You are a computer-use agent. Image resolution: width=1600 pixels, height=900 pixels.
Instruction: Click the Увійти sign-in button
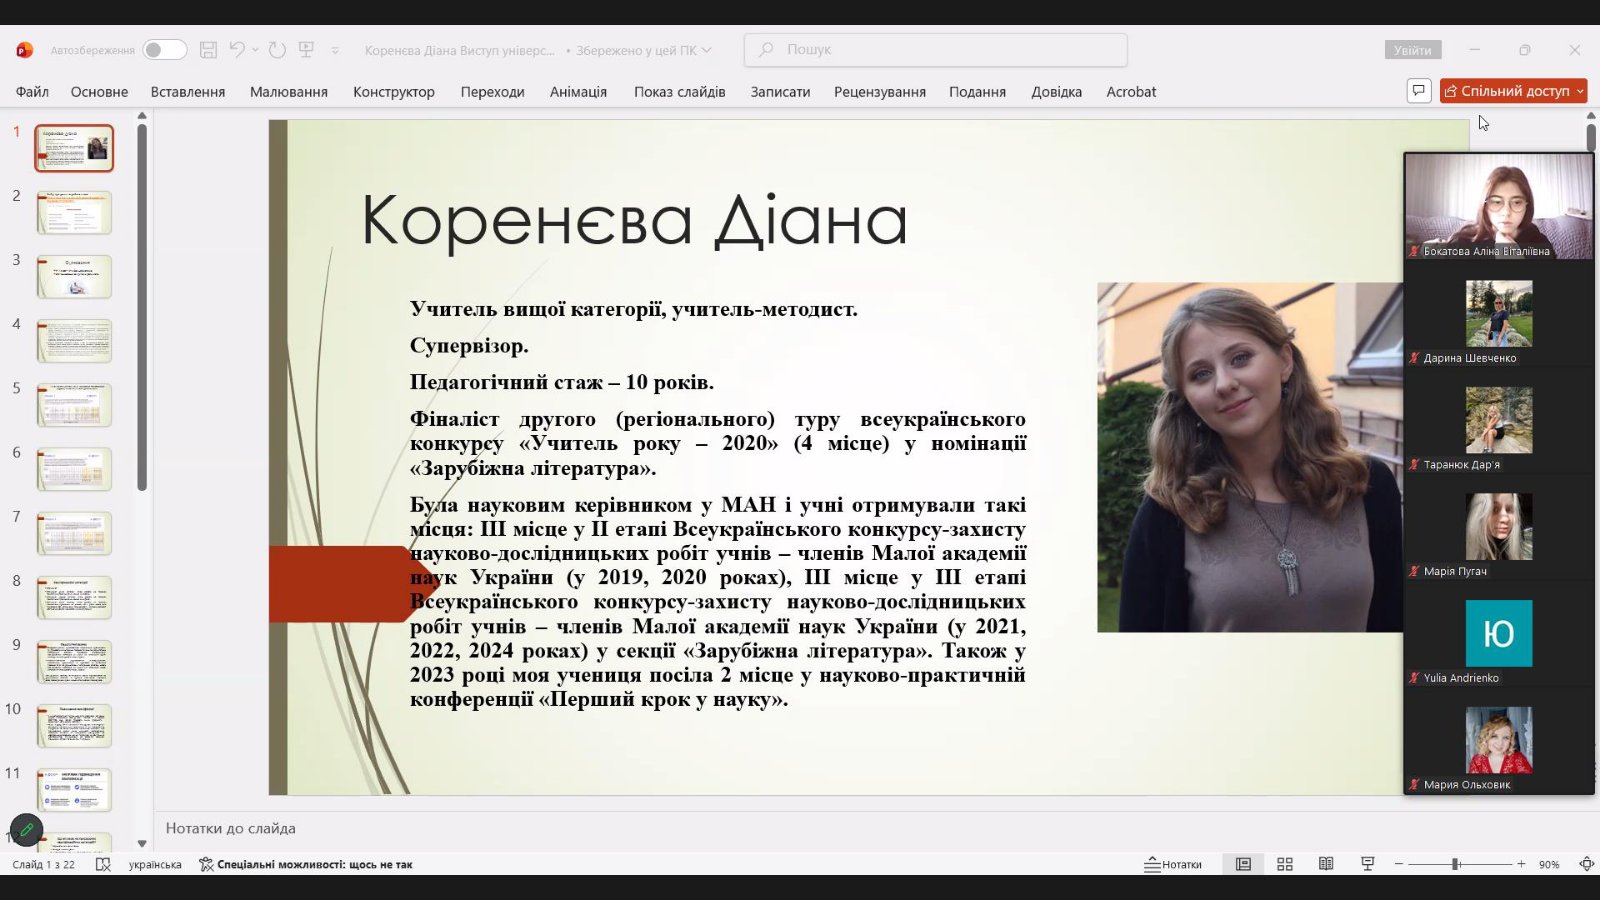[x=1412, y=50]
